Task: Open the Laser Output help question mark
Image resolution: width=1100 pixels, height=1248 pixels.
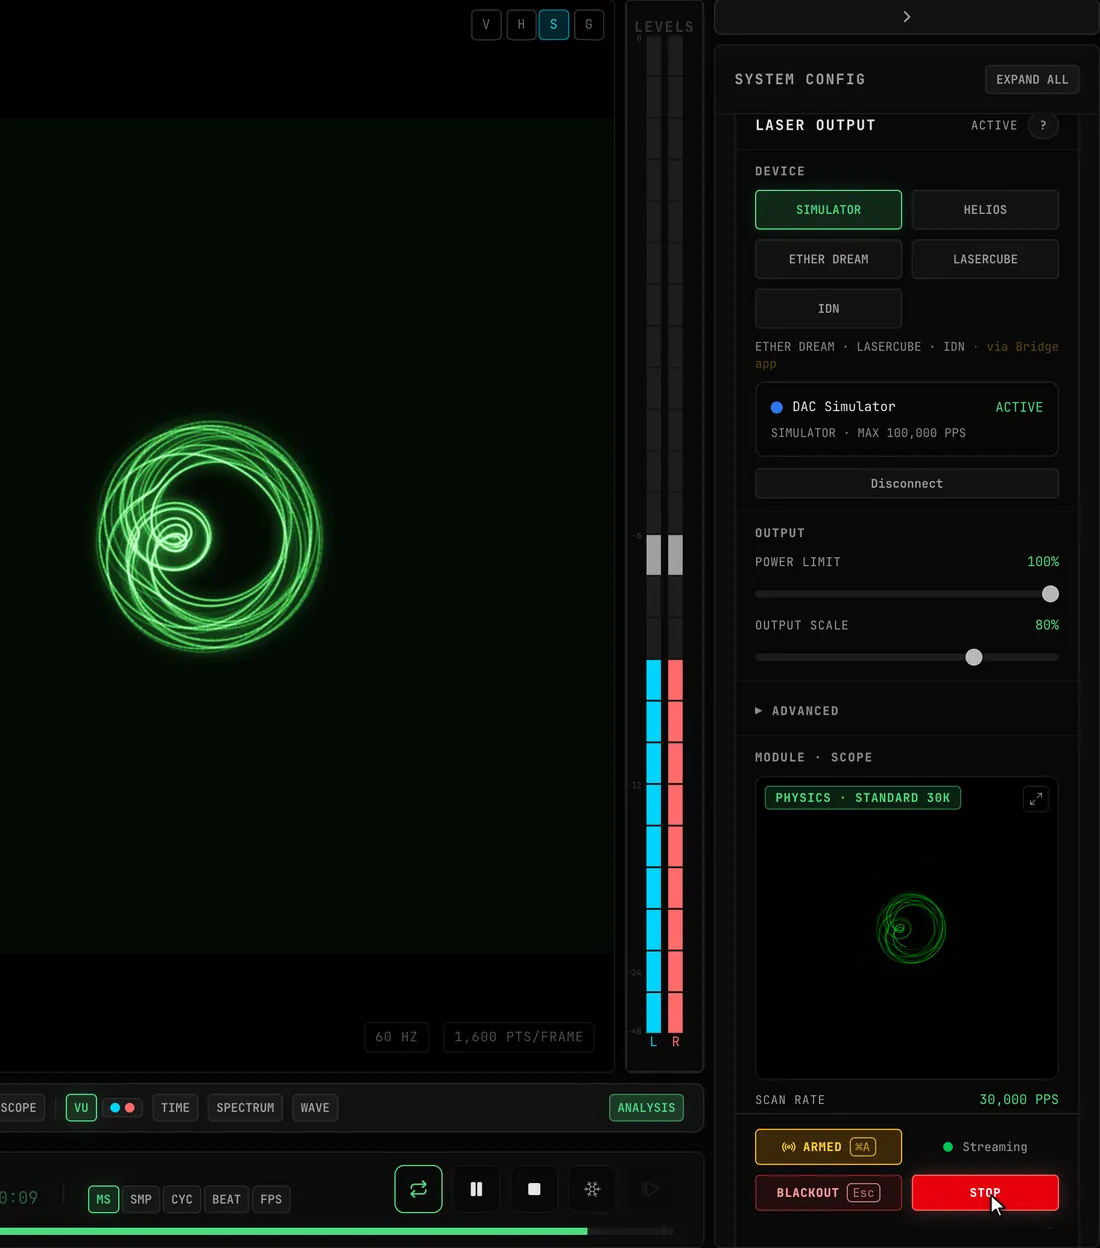Action: [1043, 125]
